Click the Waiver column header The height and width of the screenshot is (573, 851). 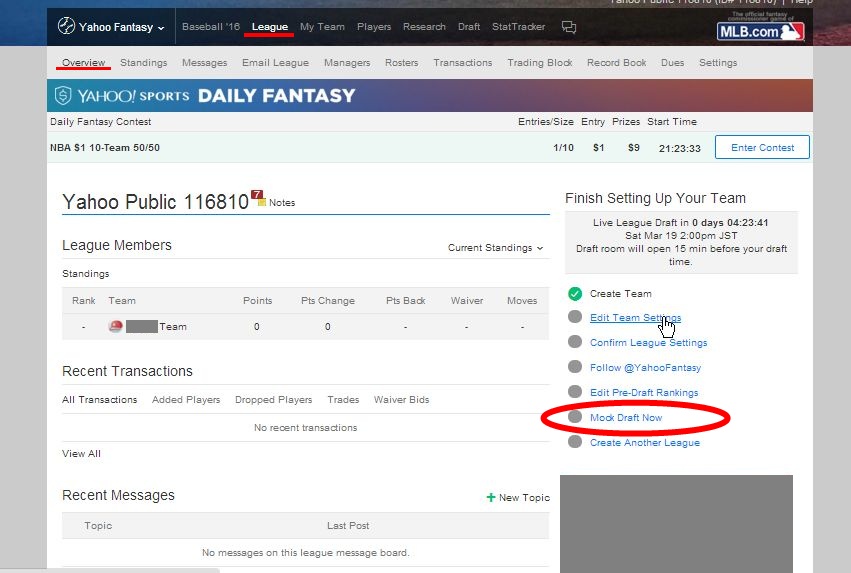coord(466,300)
